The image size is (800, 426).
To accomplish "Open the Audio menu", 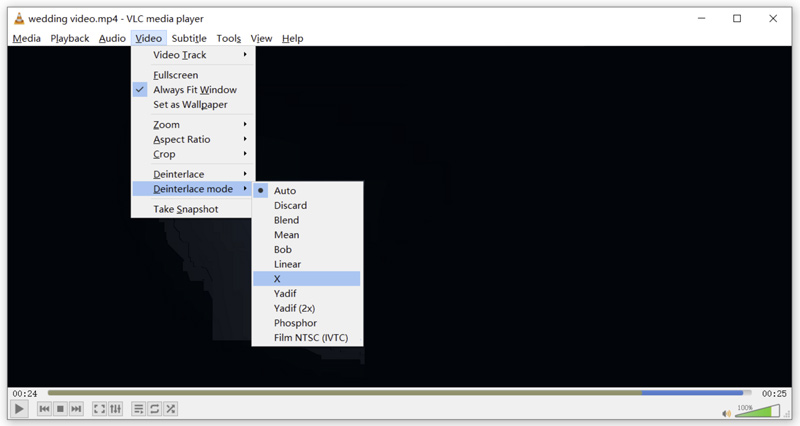I will [x=112, y=38].
